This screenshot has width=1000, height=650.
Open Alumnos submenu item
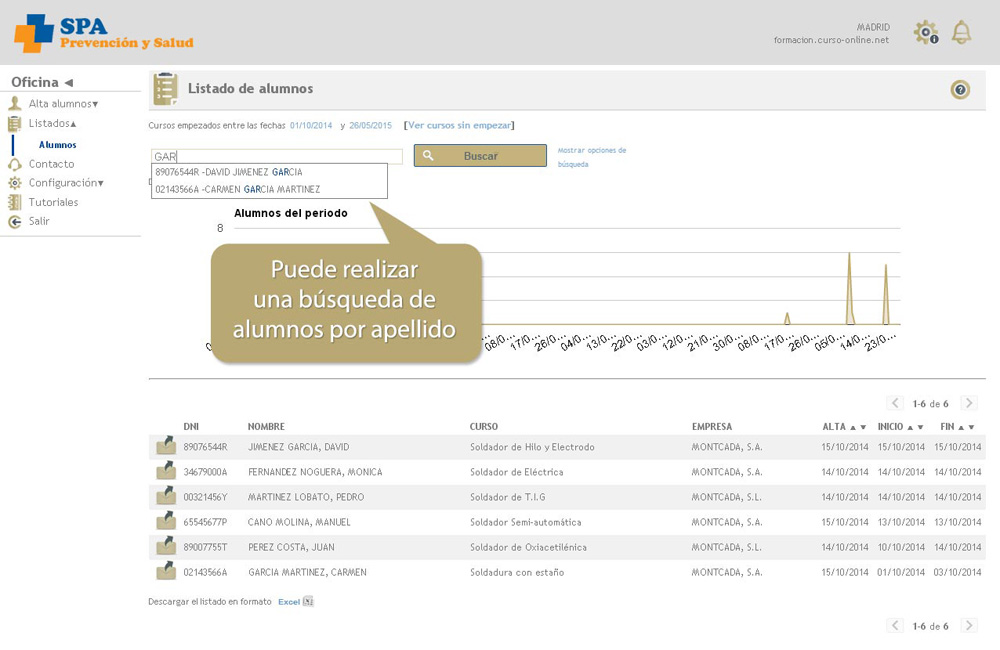(x=57, y=145)
